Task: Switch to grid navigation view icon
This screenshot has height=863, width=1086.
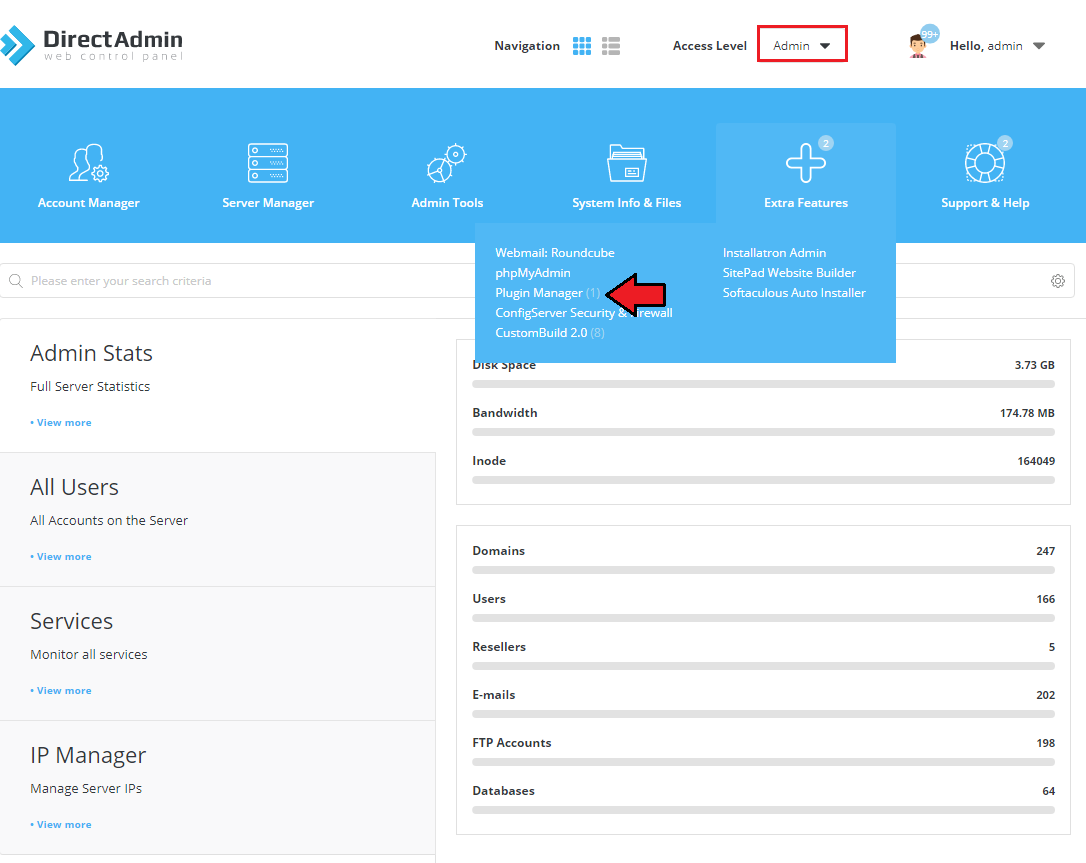Action: pos(582,46)
